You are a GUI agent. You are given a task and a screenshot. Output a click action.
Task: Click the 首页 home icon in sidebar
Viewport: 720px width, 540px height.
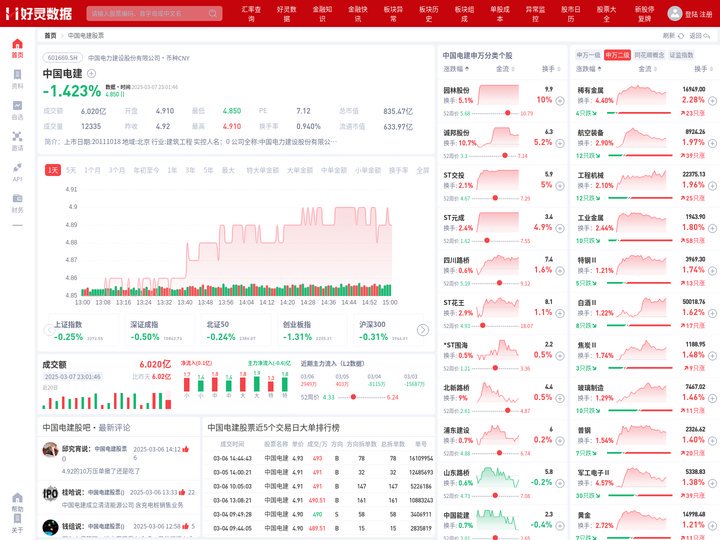(17, 44)
